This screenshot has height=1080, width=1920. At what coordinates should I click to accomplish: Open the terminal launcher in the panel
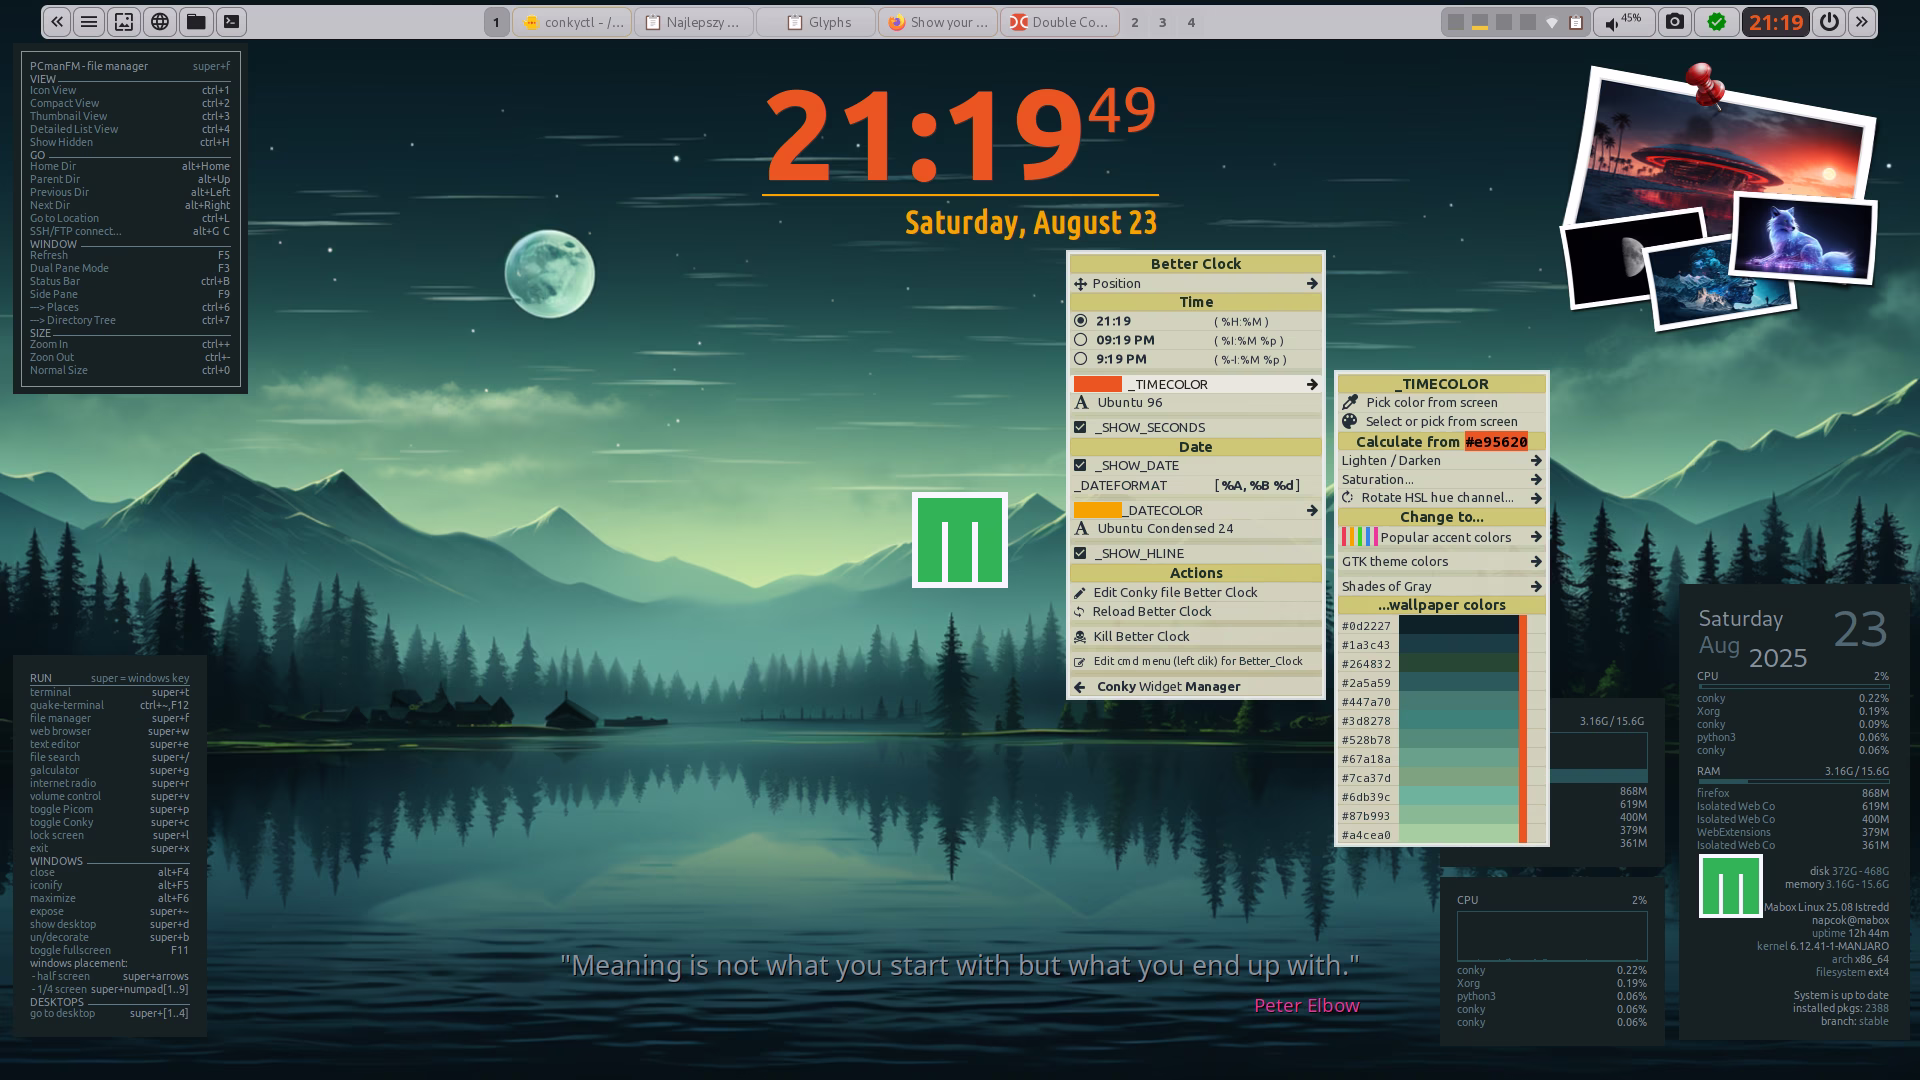[x=231, y=21]
